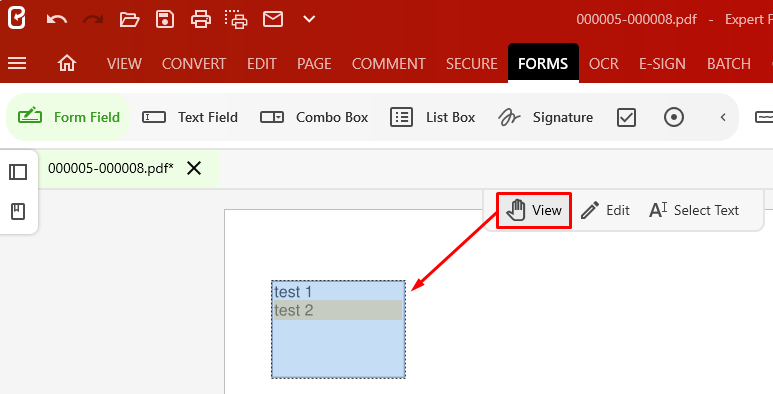Select the FORMS tab
This screenshot has height=394, width=773.
(543, 63)
